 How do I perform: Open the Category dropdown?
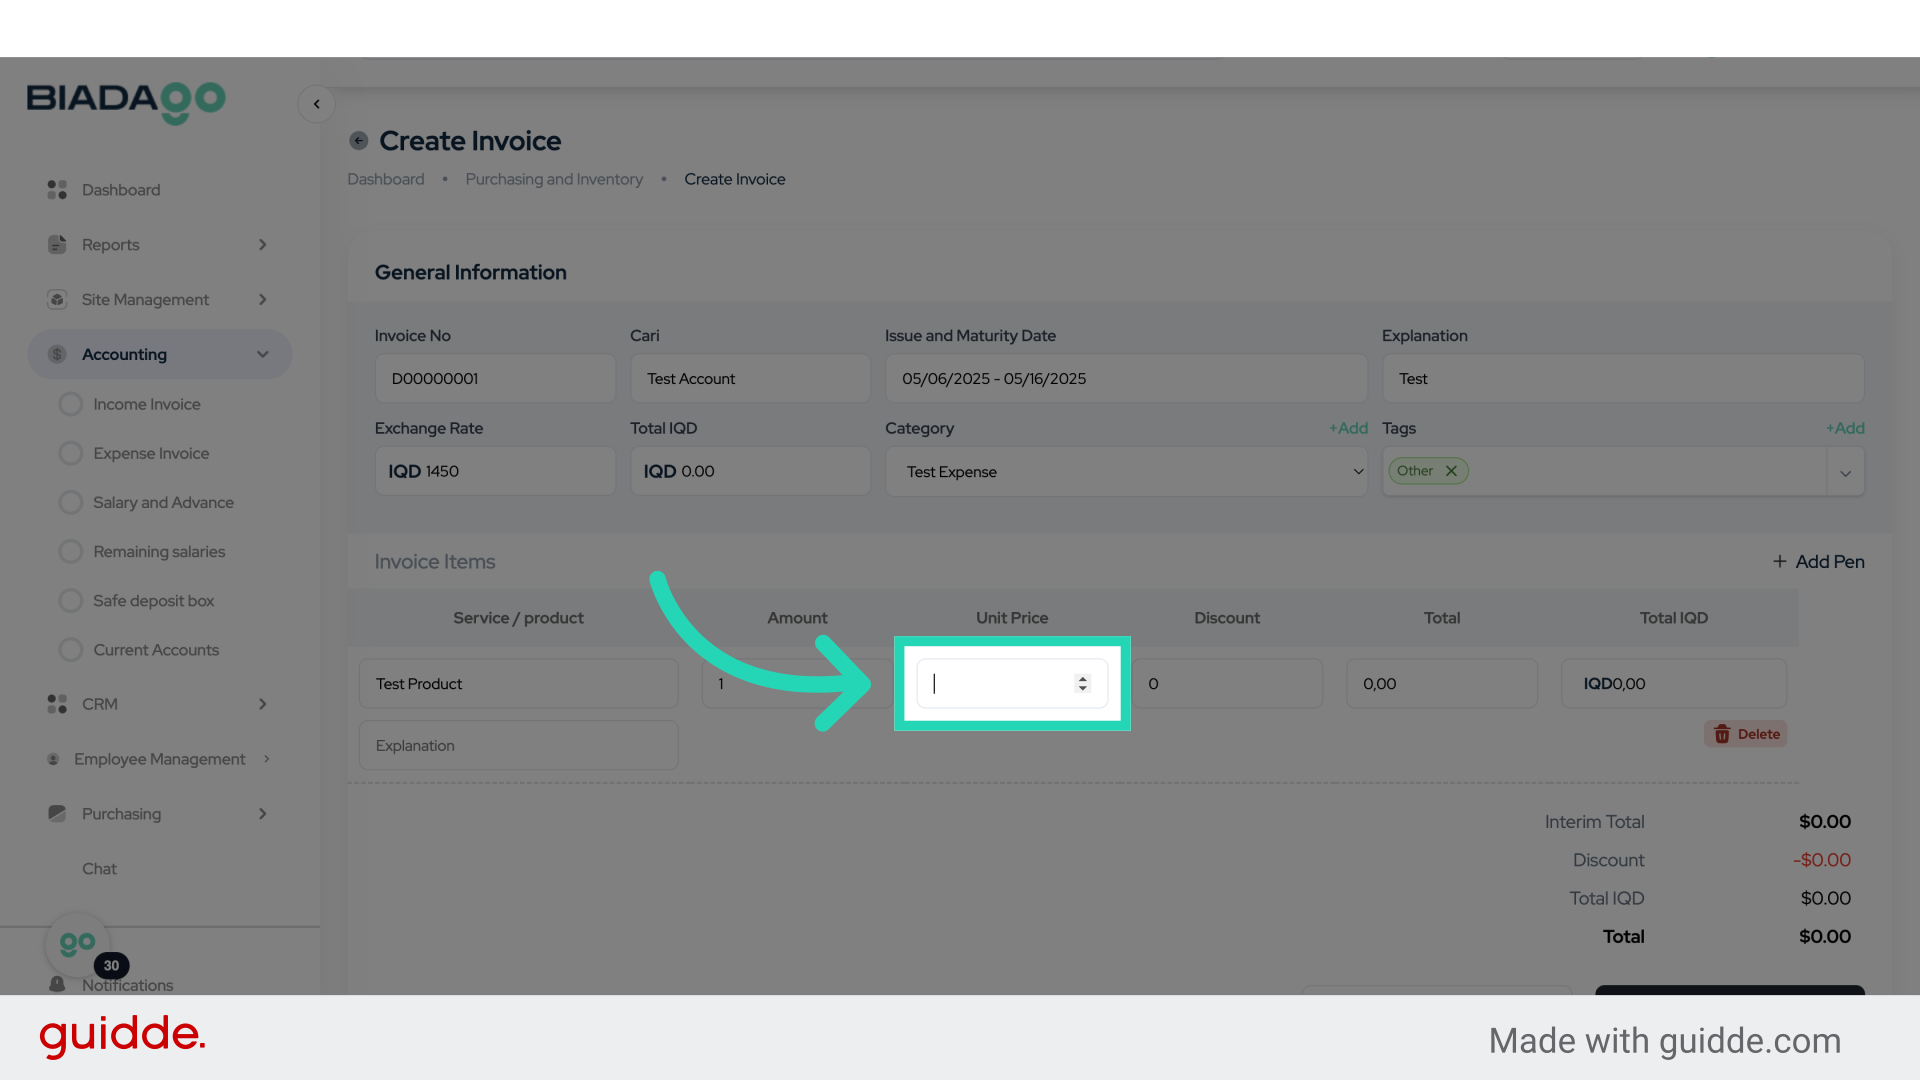[1125, 472]
